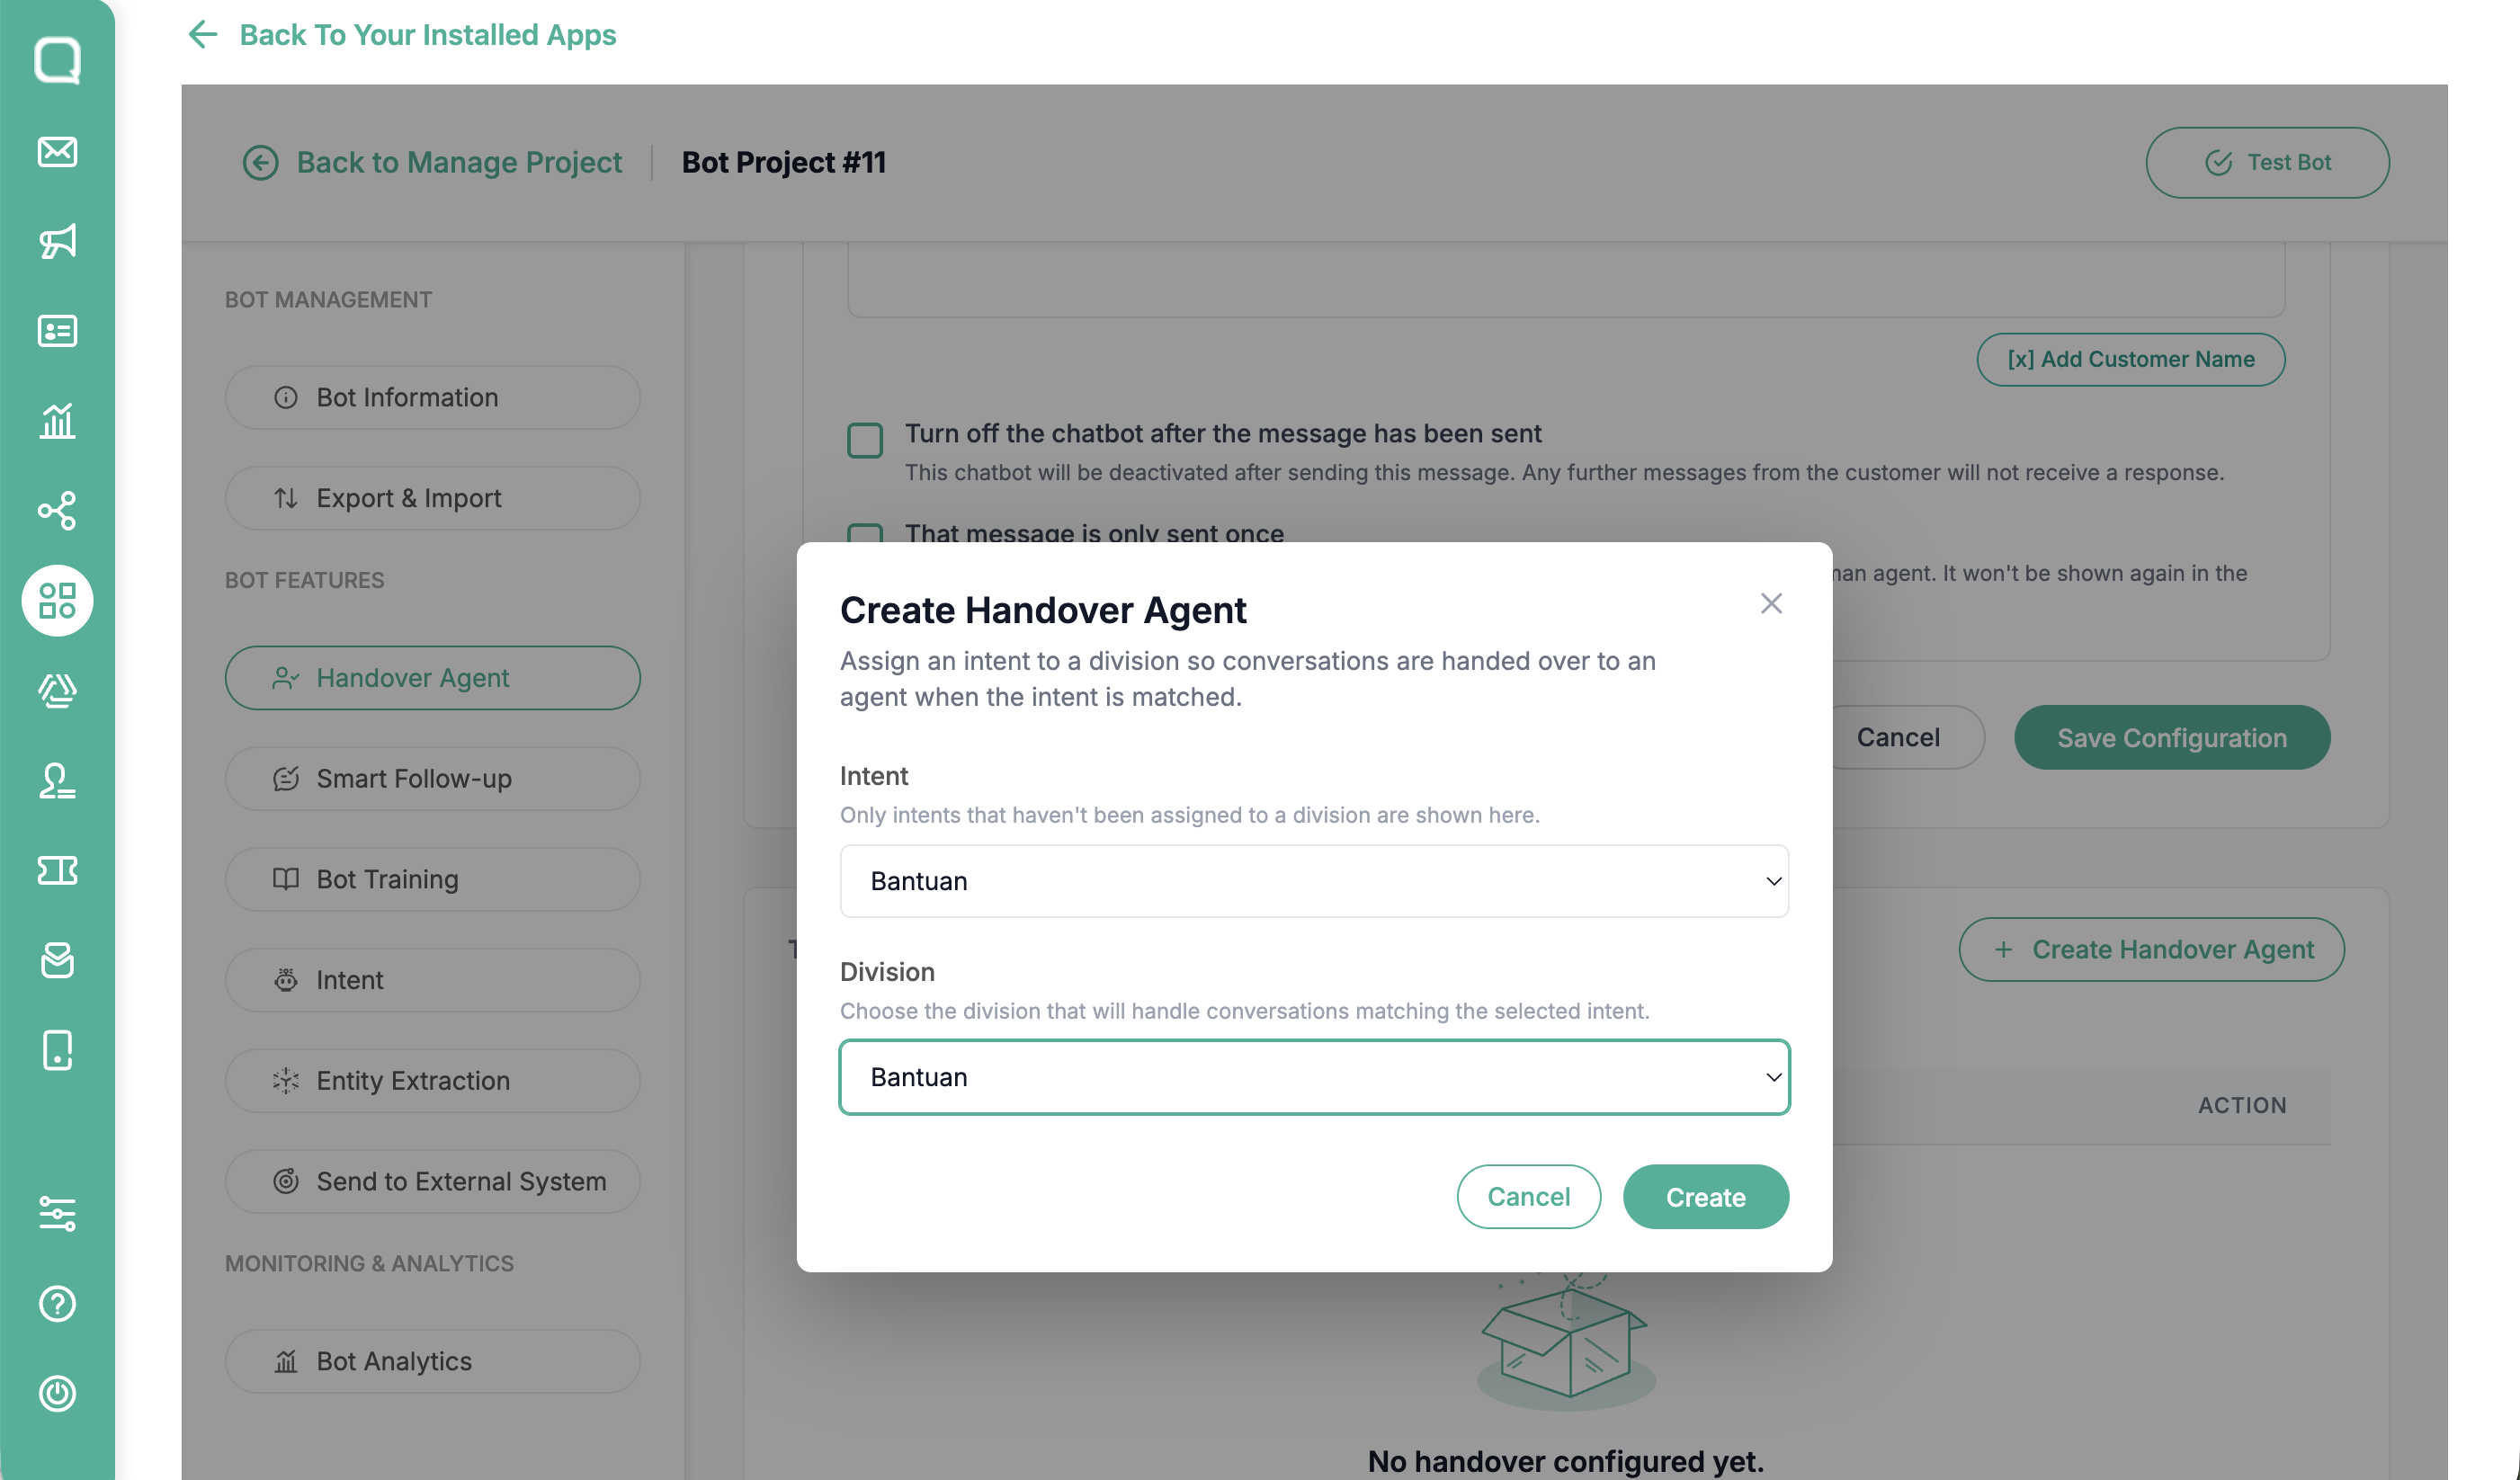Screen dimensions: 2520x1480
Task: Open the integrations share-nodes sidebar icon
Action: point(57,510)
